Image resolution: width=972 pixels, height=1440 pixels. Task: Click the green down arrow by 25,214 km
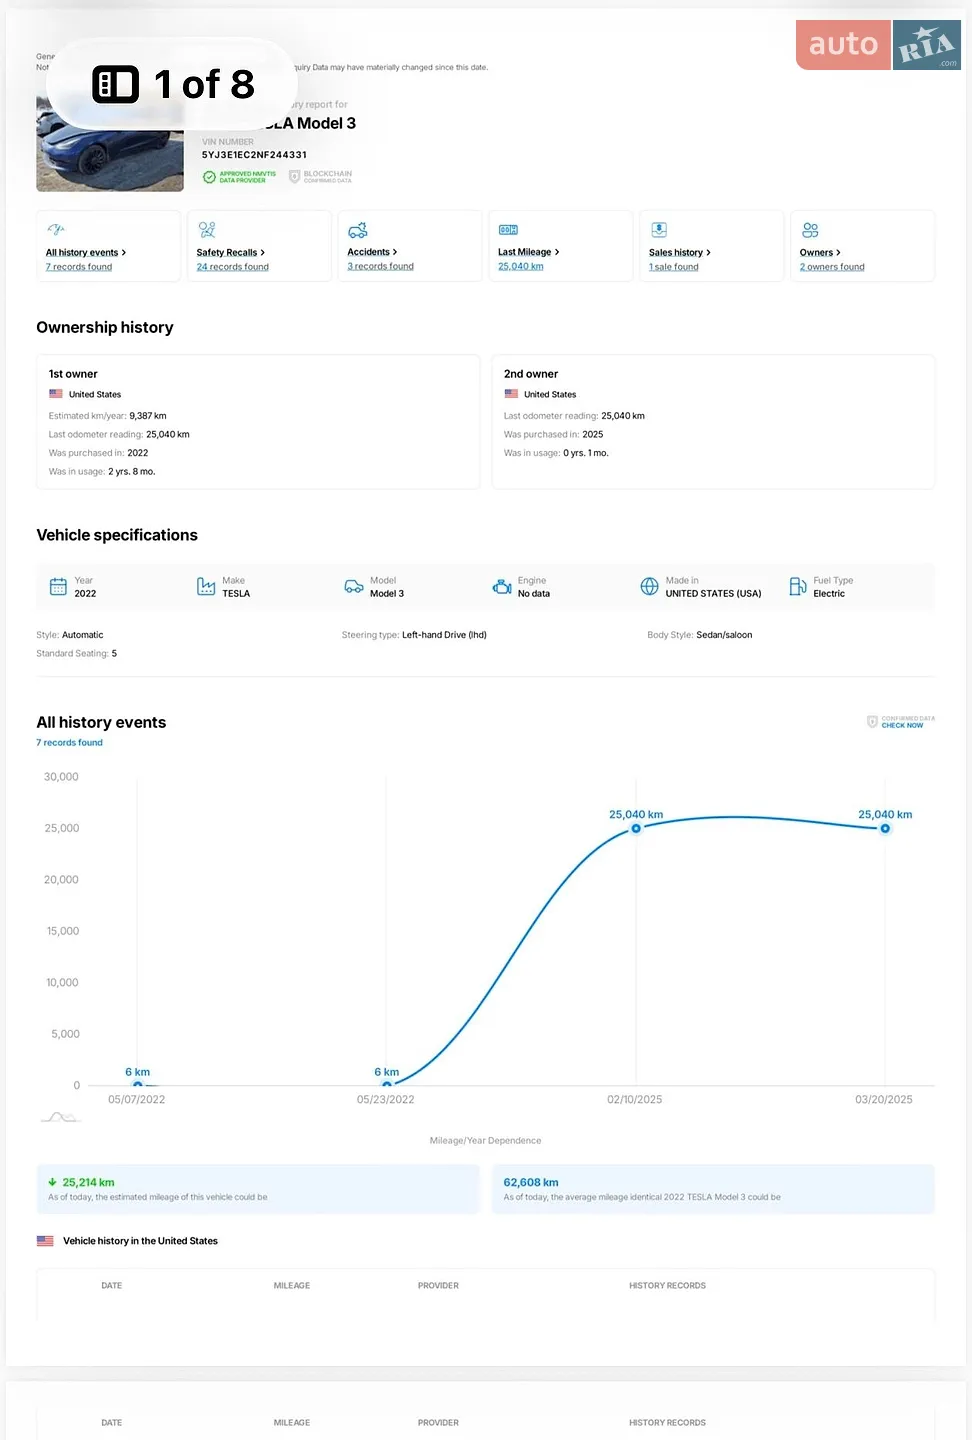52,1182
